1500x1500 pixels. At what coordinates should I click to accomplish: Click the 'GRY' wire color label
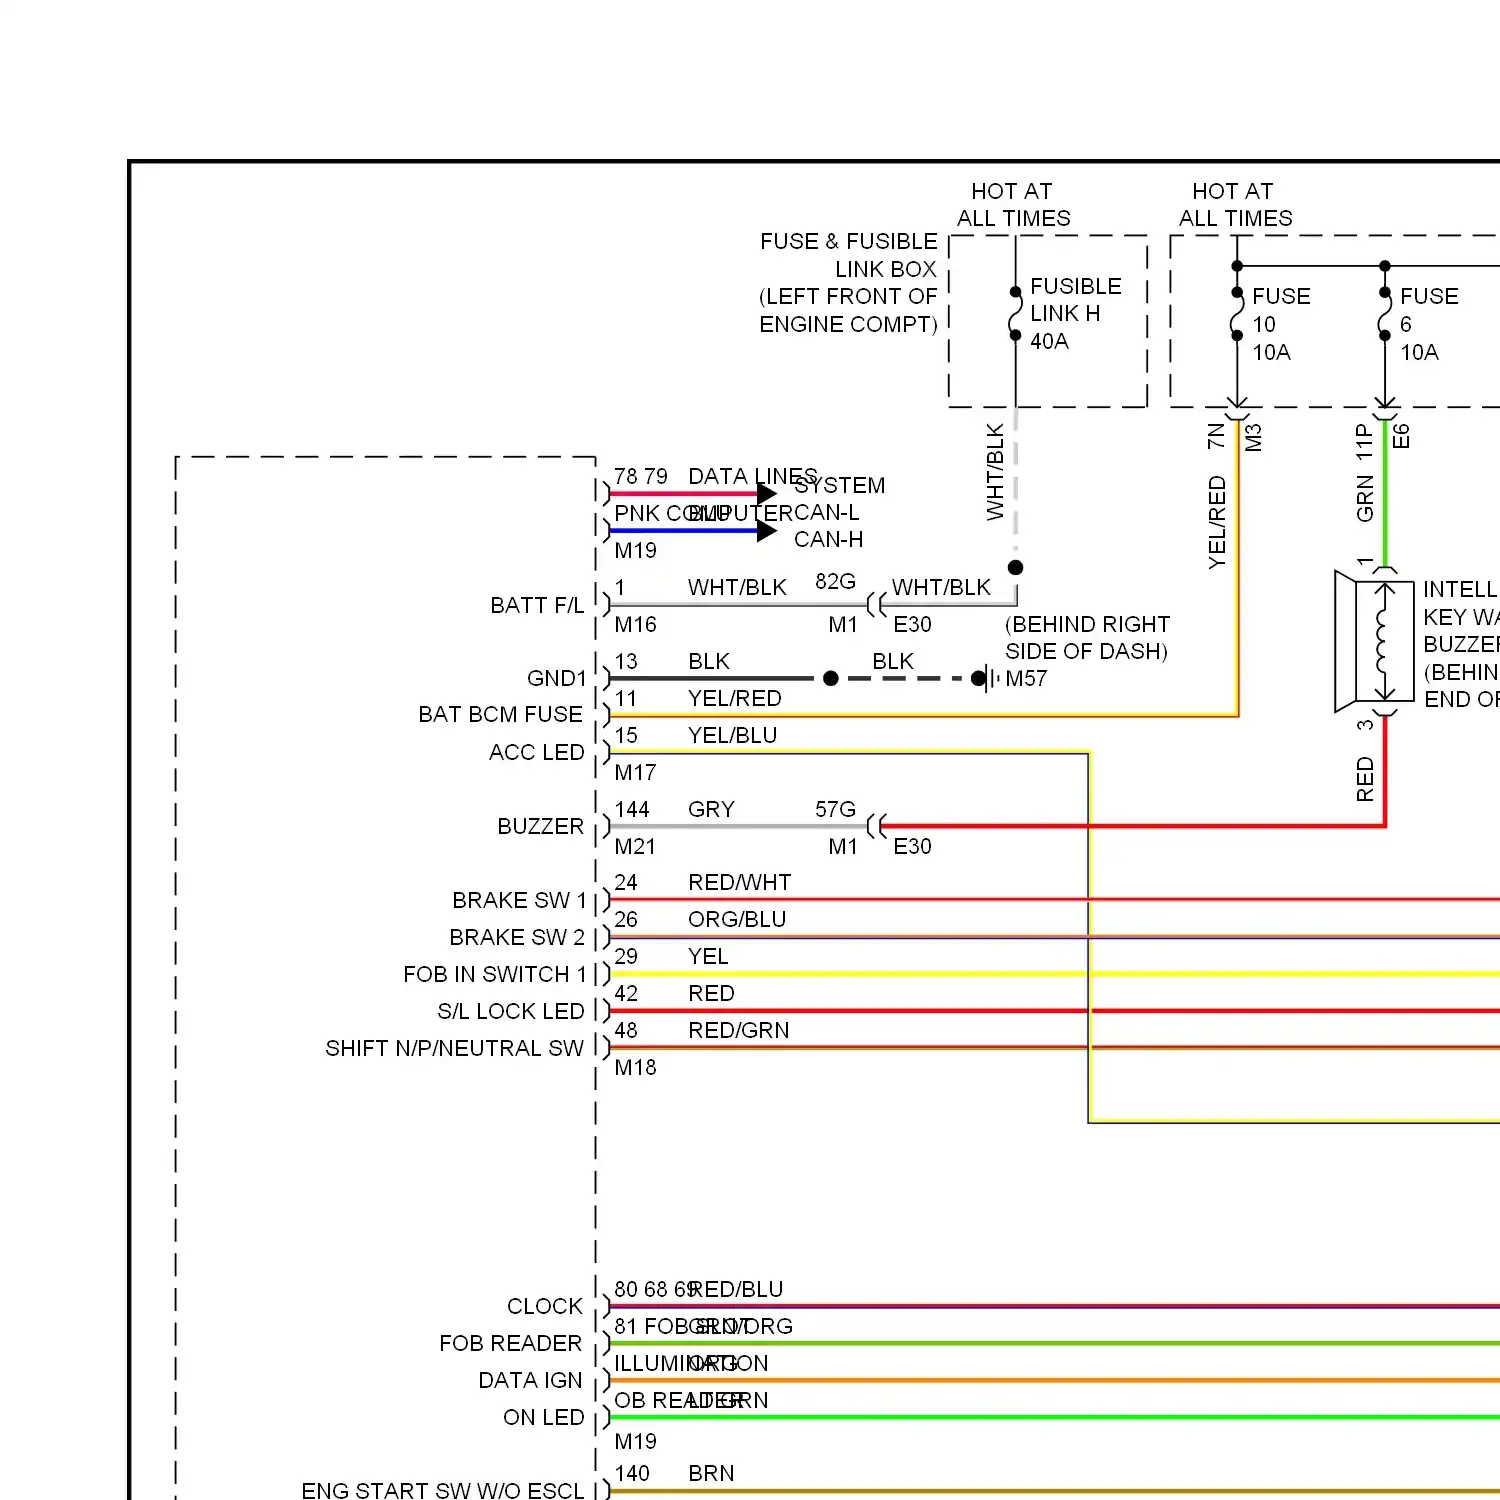pyautogui.click(x=711, y=809)
